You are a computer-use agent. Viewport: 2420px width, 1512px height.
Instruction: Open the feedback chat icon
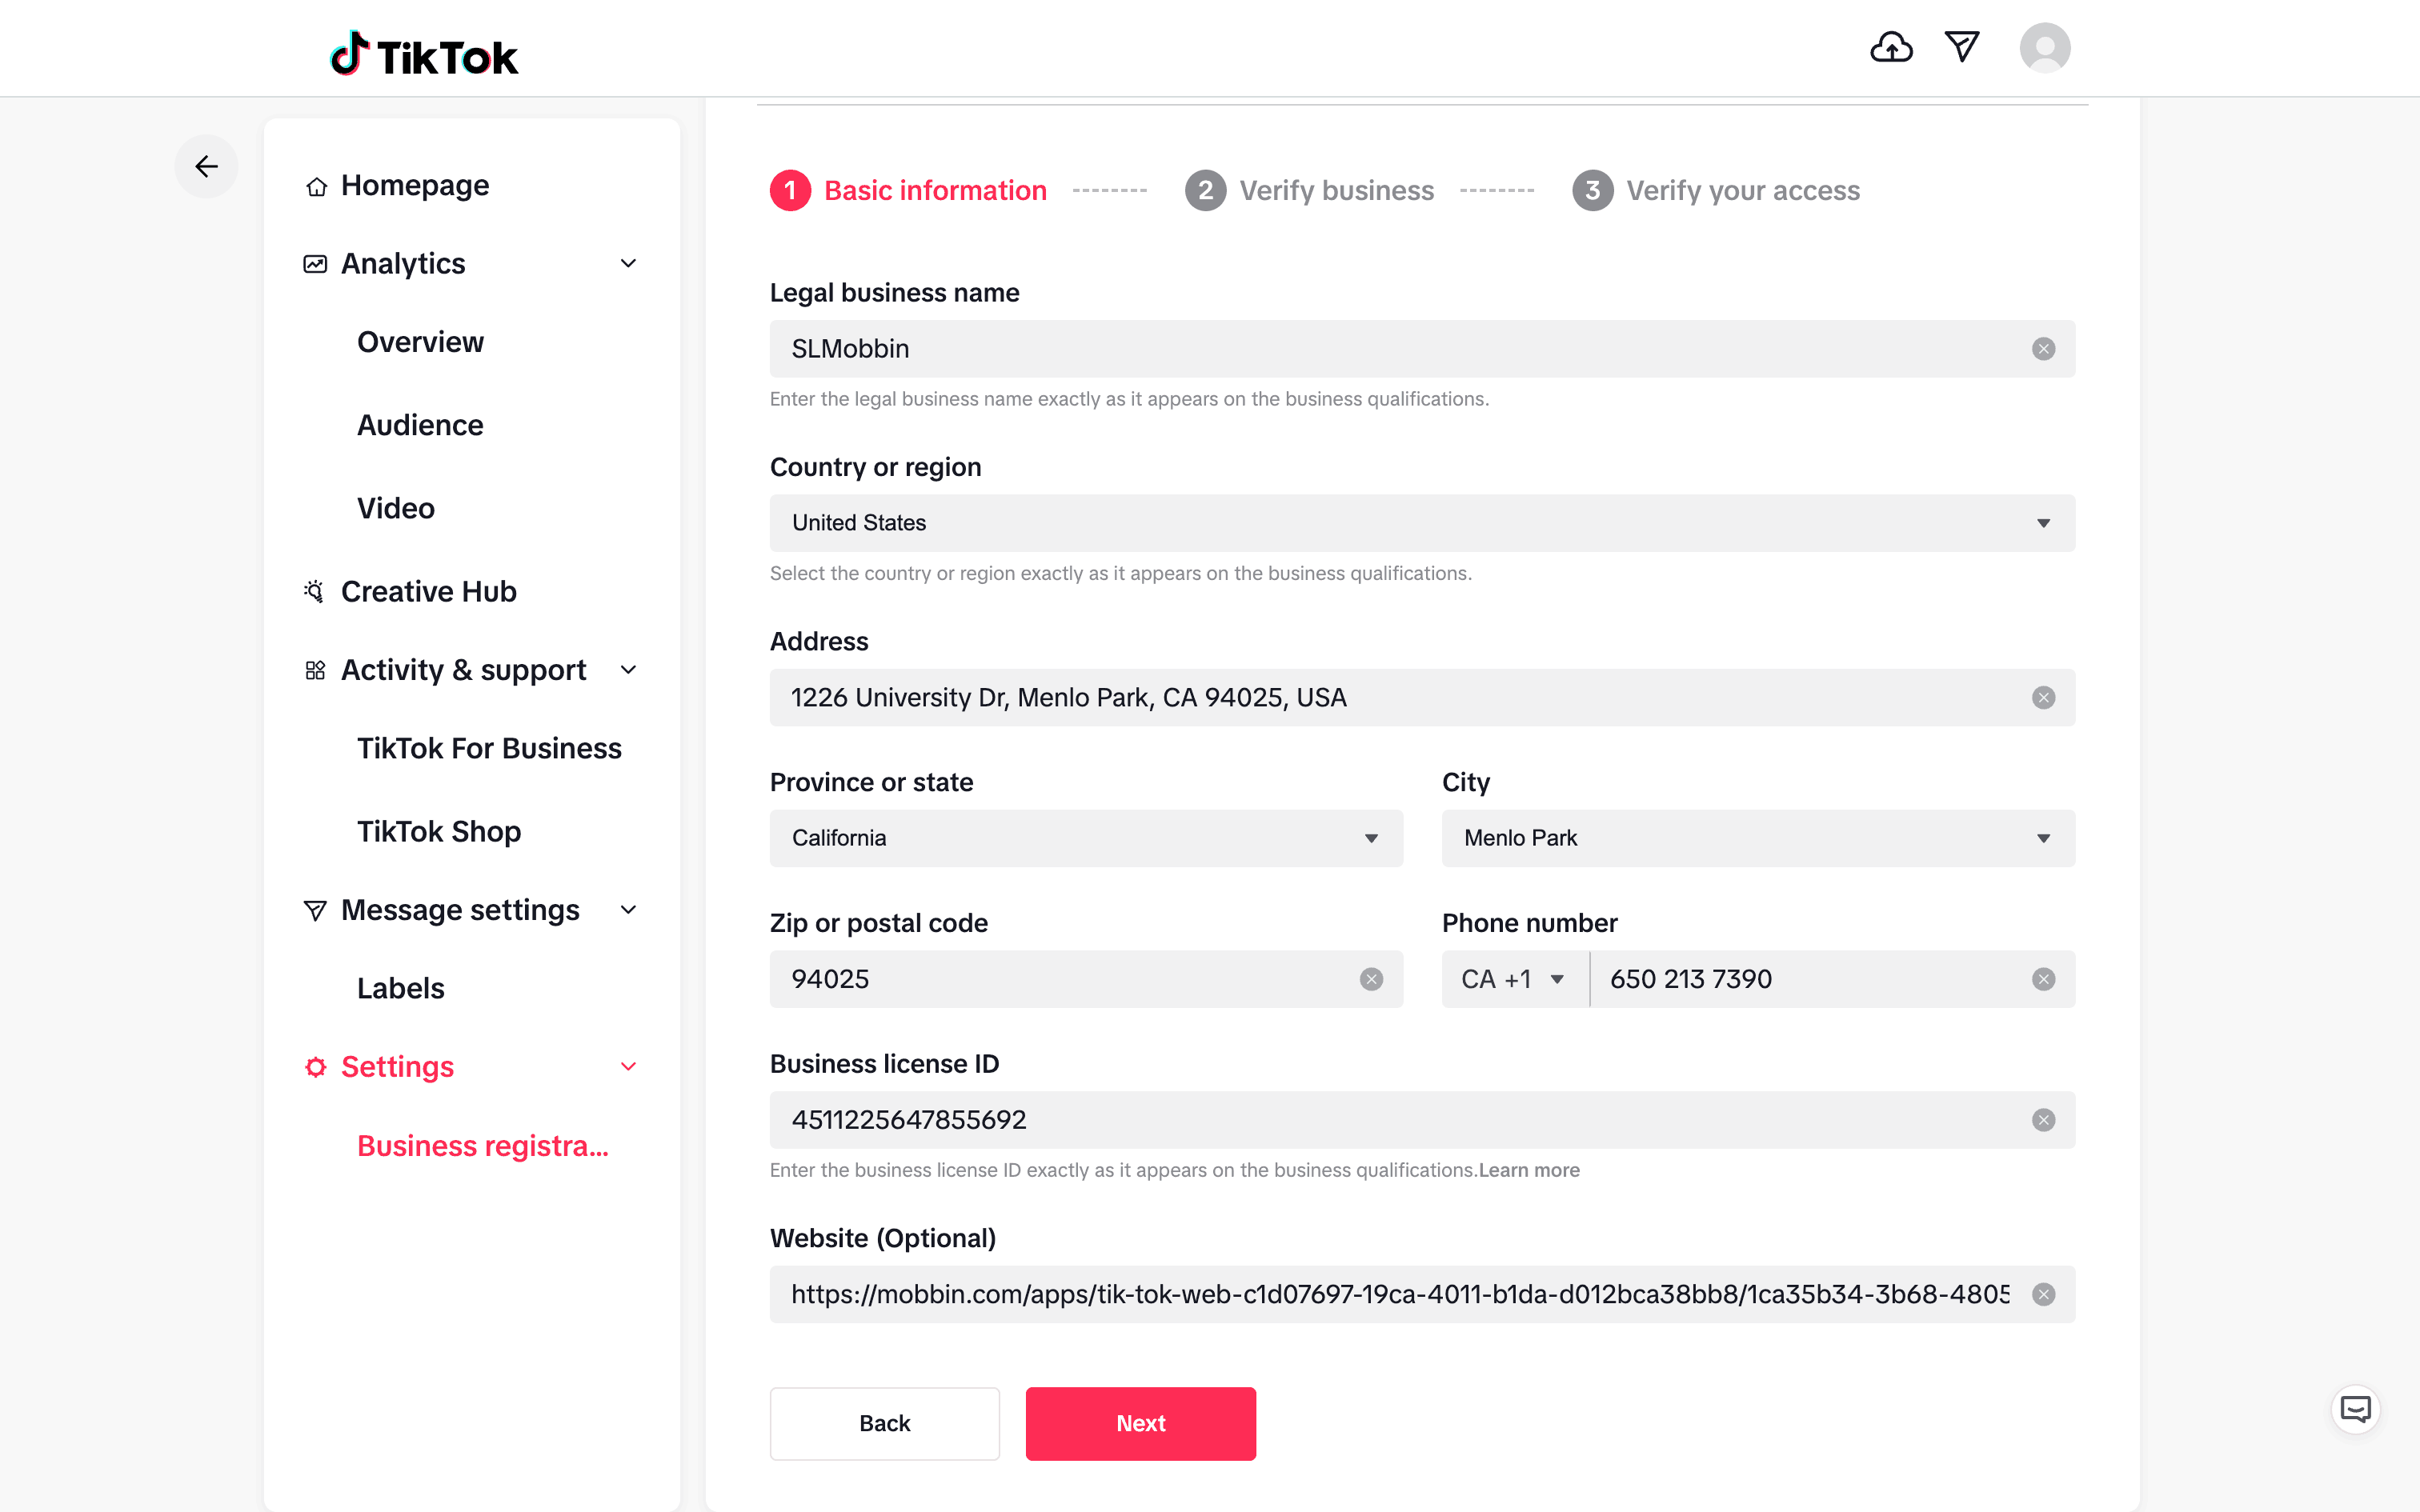click(x=2355, y=1410)
